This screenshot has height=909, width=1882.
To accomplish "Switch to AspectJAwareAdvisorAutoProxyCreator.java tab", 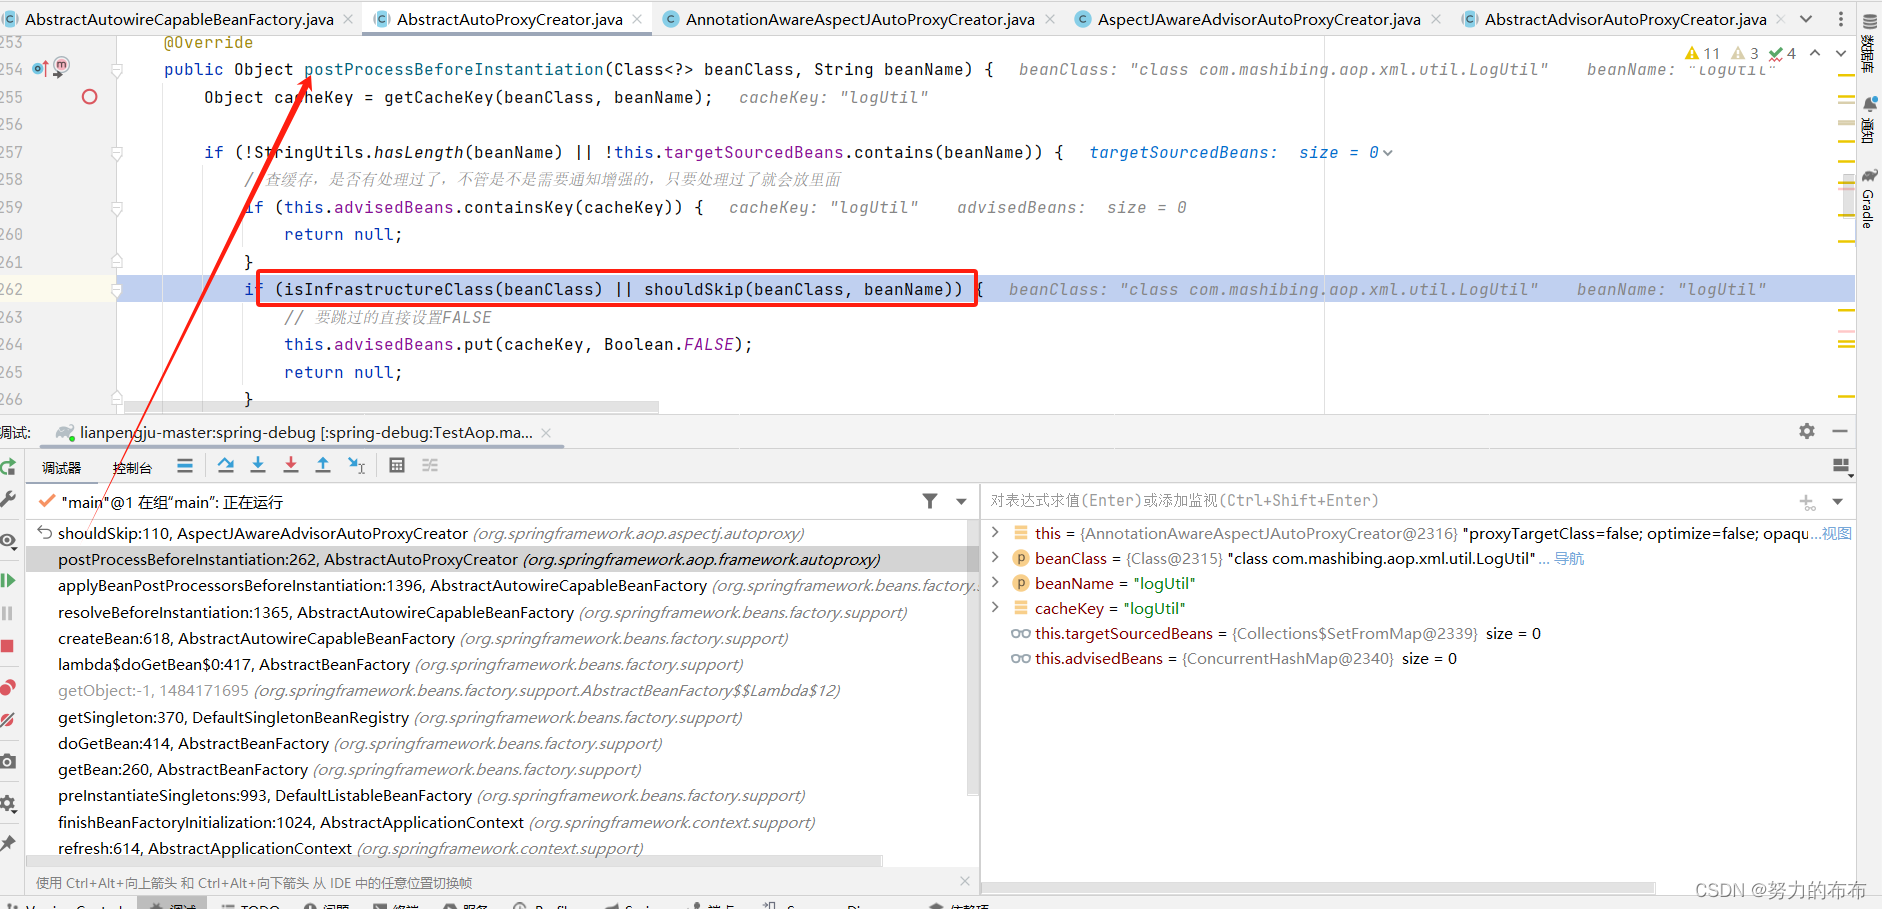I will click(x=1259, y=19).
